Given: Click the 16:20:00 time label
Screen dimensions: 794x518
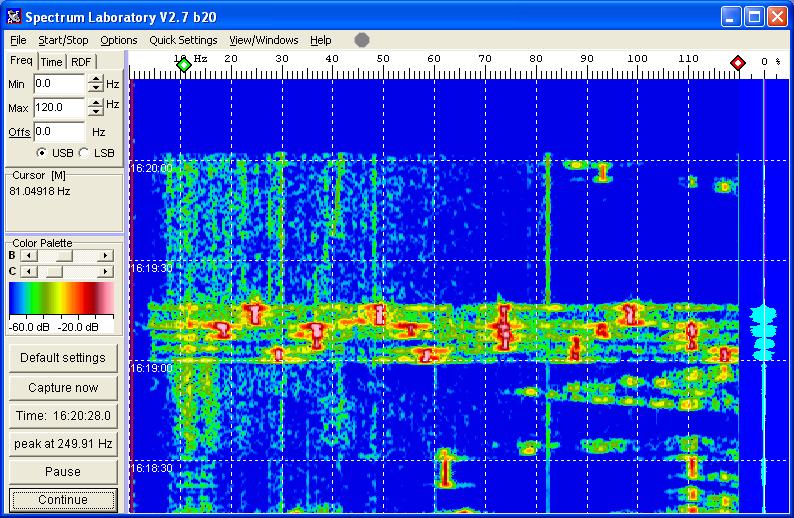Looking at the screenshot, I should pyautogui.click(x=151, y=168).
